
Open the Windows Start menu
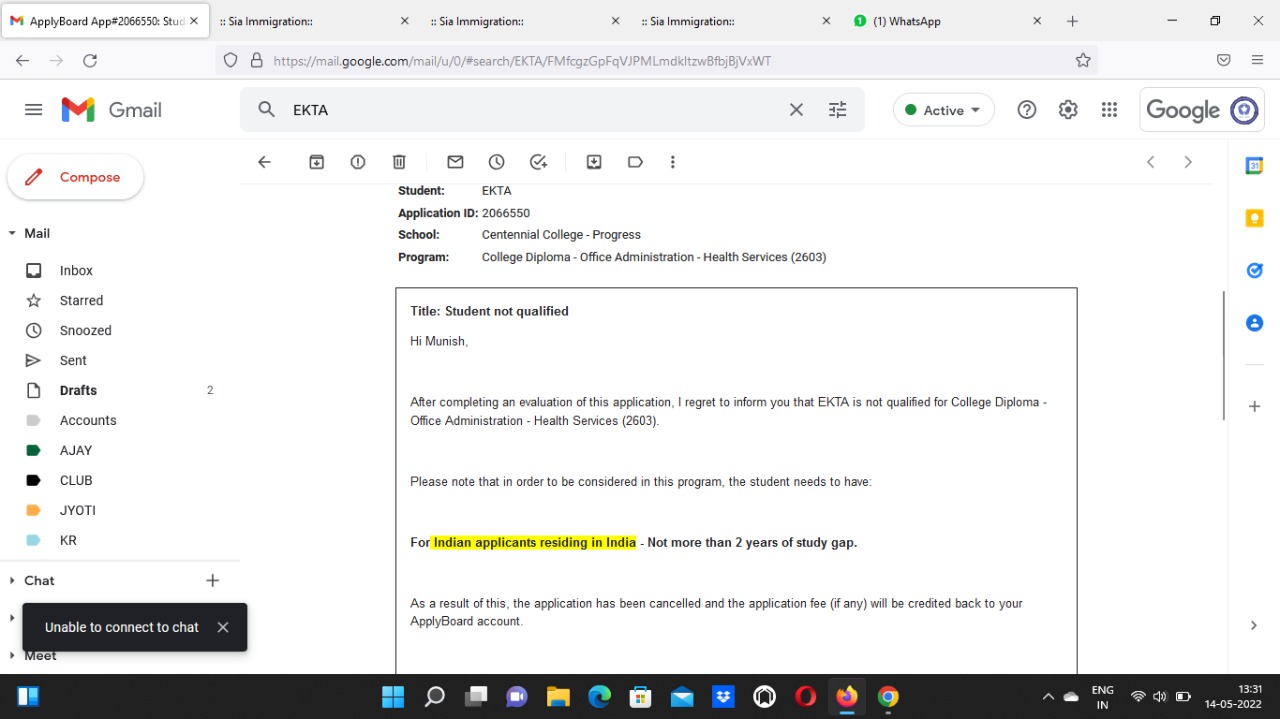393,696
